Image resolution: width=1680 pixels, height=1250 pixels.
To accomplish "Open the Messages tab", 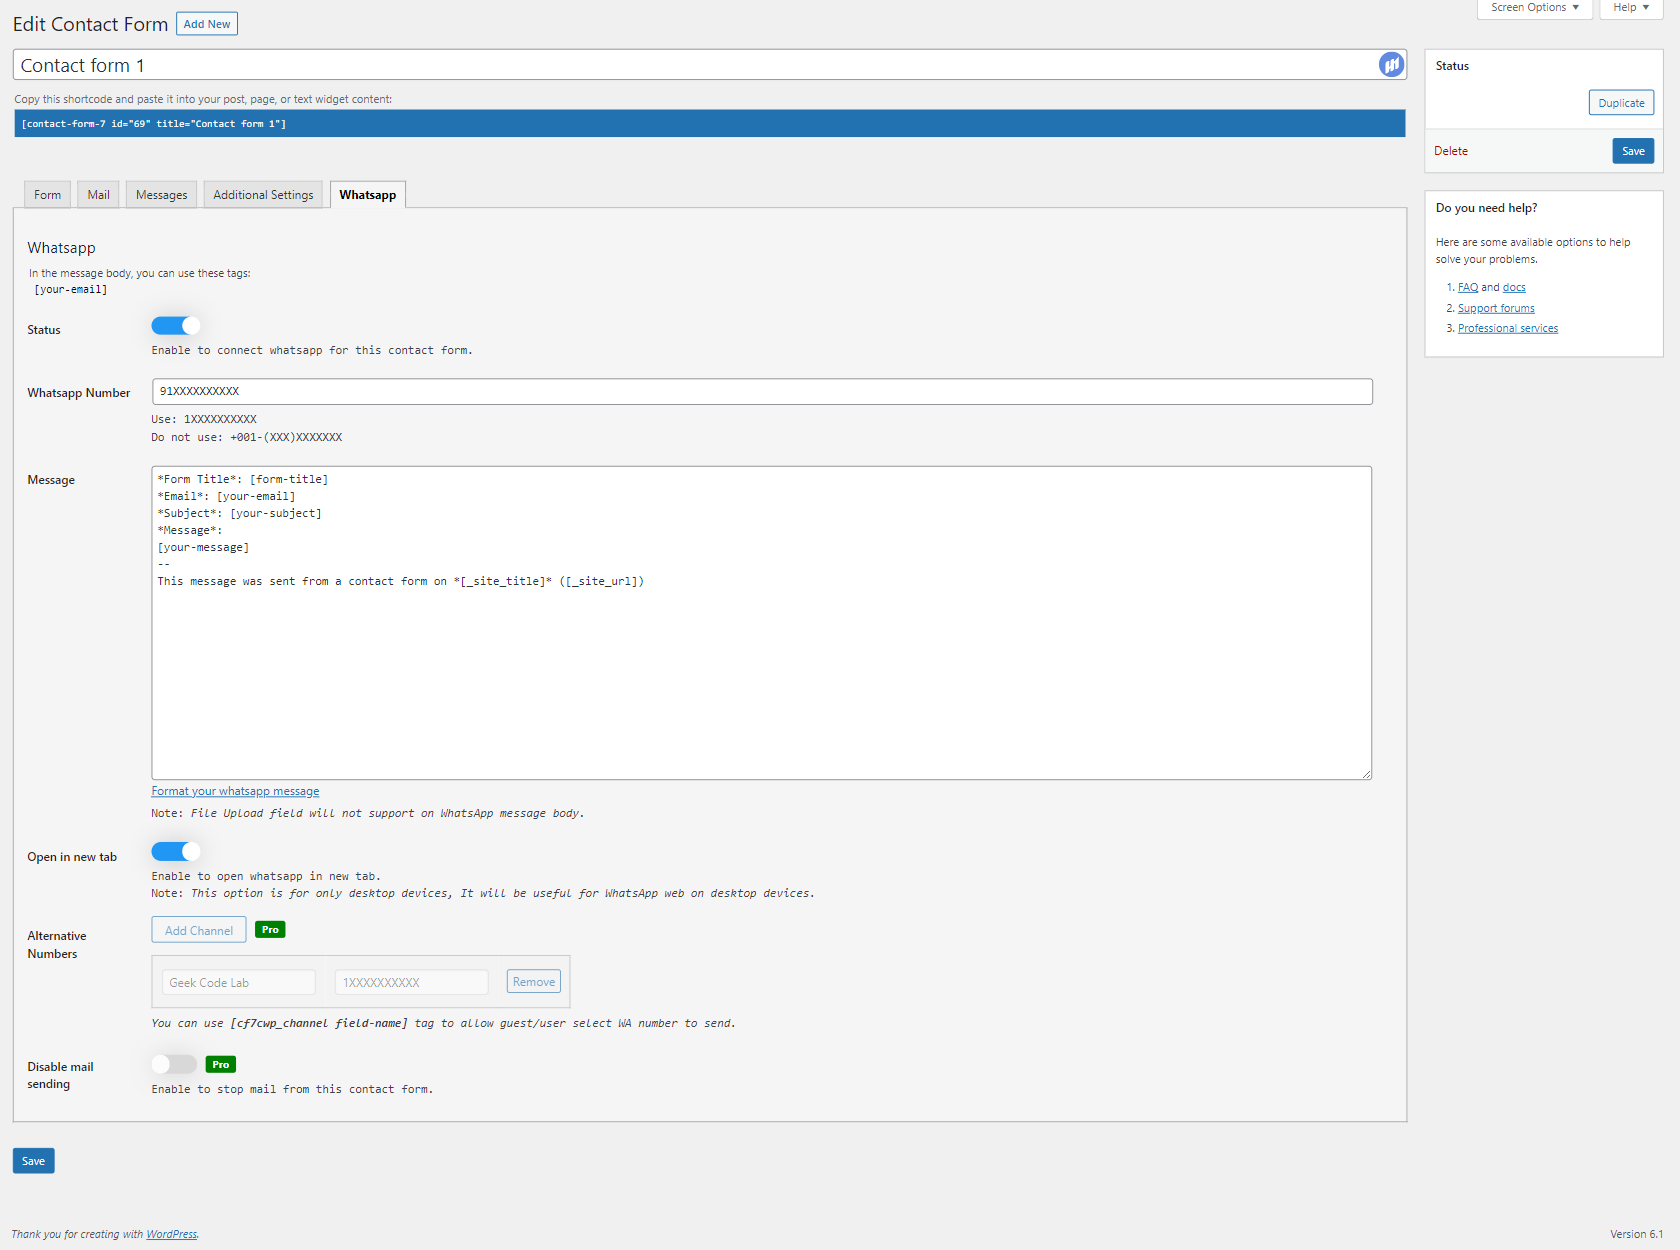I will coord(161,195).
